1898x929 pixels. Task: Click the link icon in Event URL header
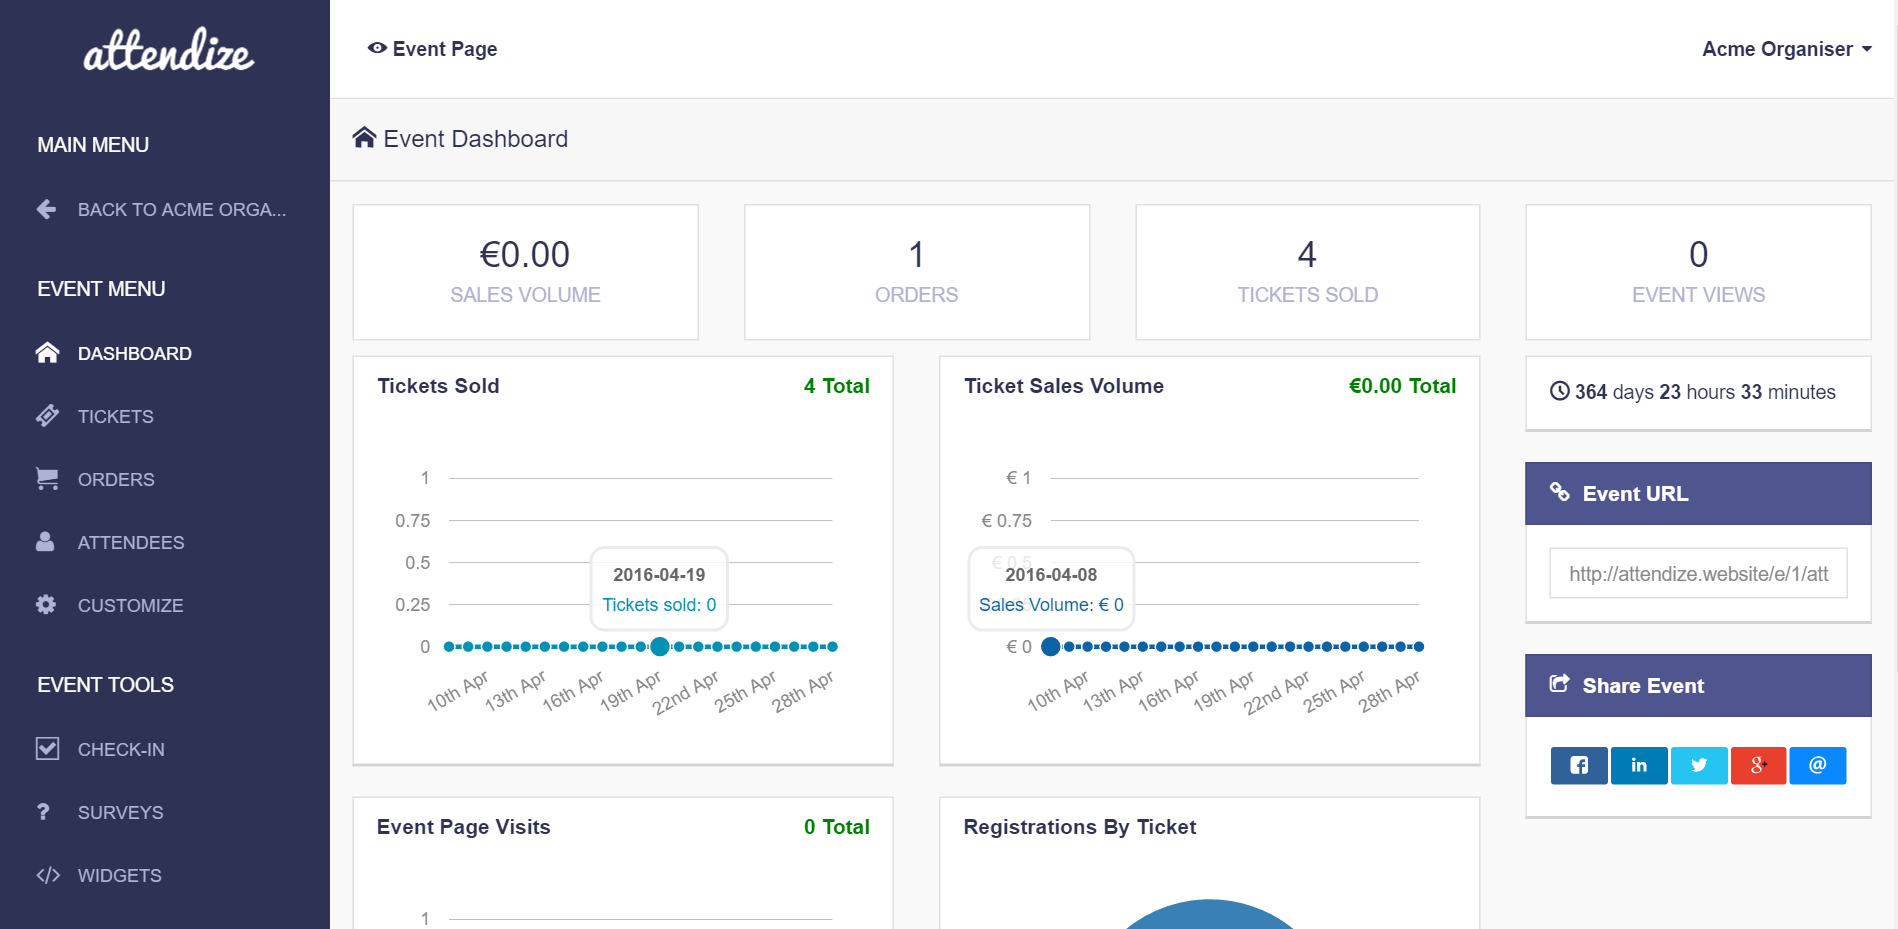point(1560,493)
